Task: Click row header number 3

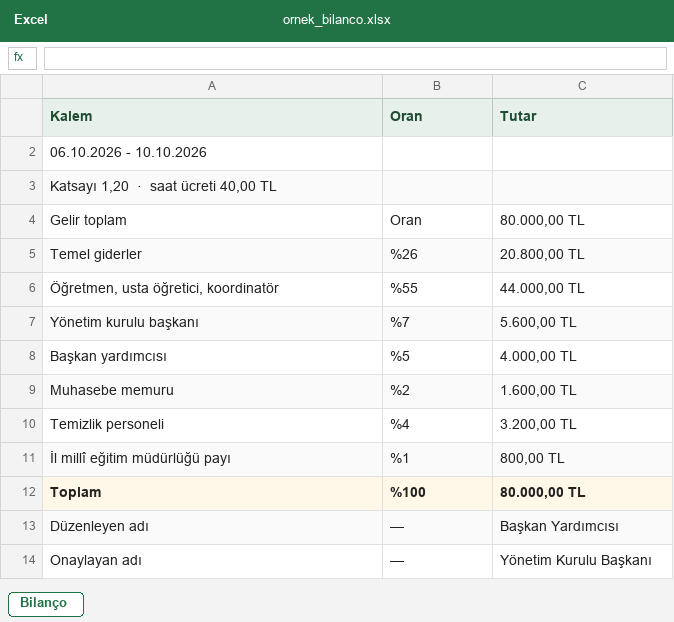Action: click(x=21, y=187)
